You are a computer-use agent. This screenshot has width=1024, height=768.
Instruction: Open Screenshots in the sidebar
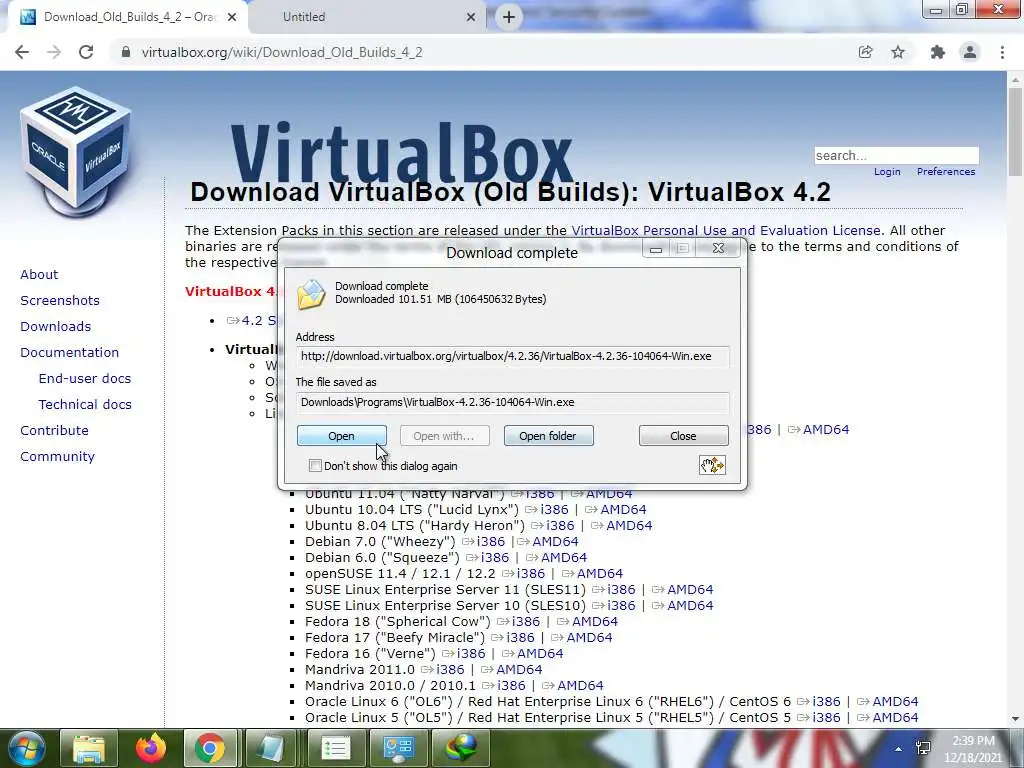coord(60,300)
